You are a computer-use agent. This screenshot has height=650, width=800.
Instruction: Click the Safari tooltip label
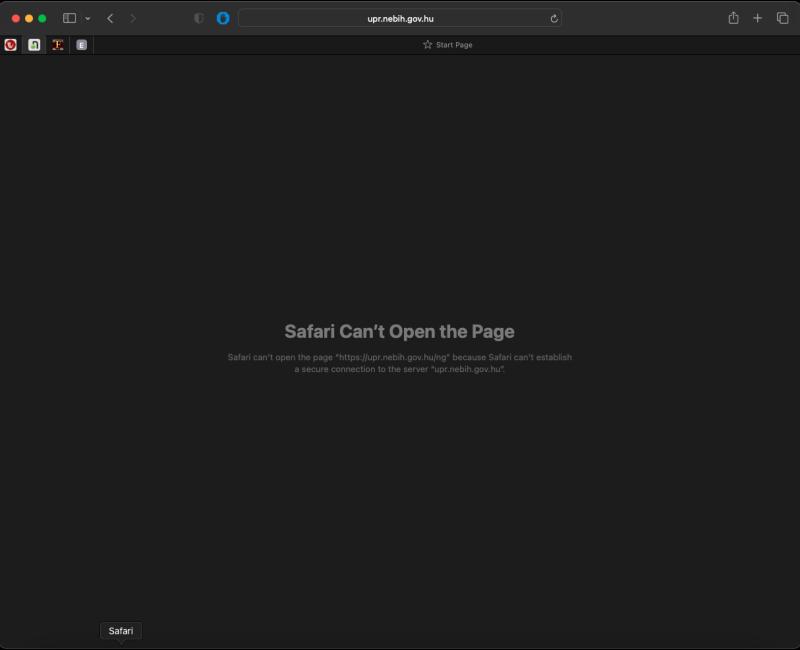pyautogui.click(x=121, y=631)
